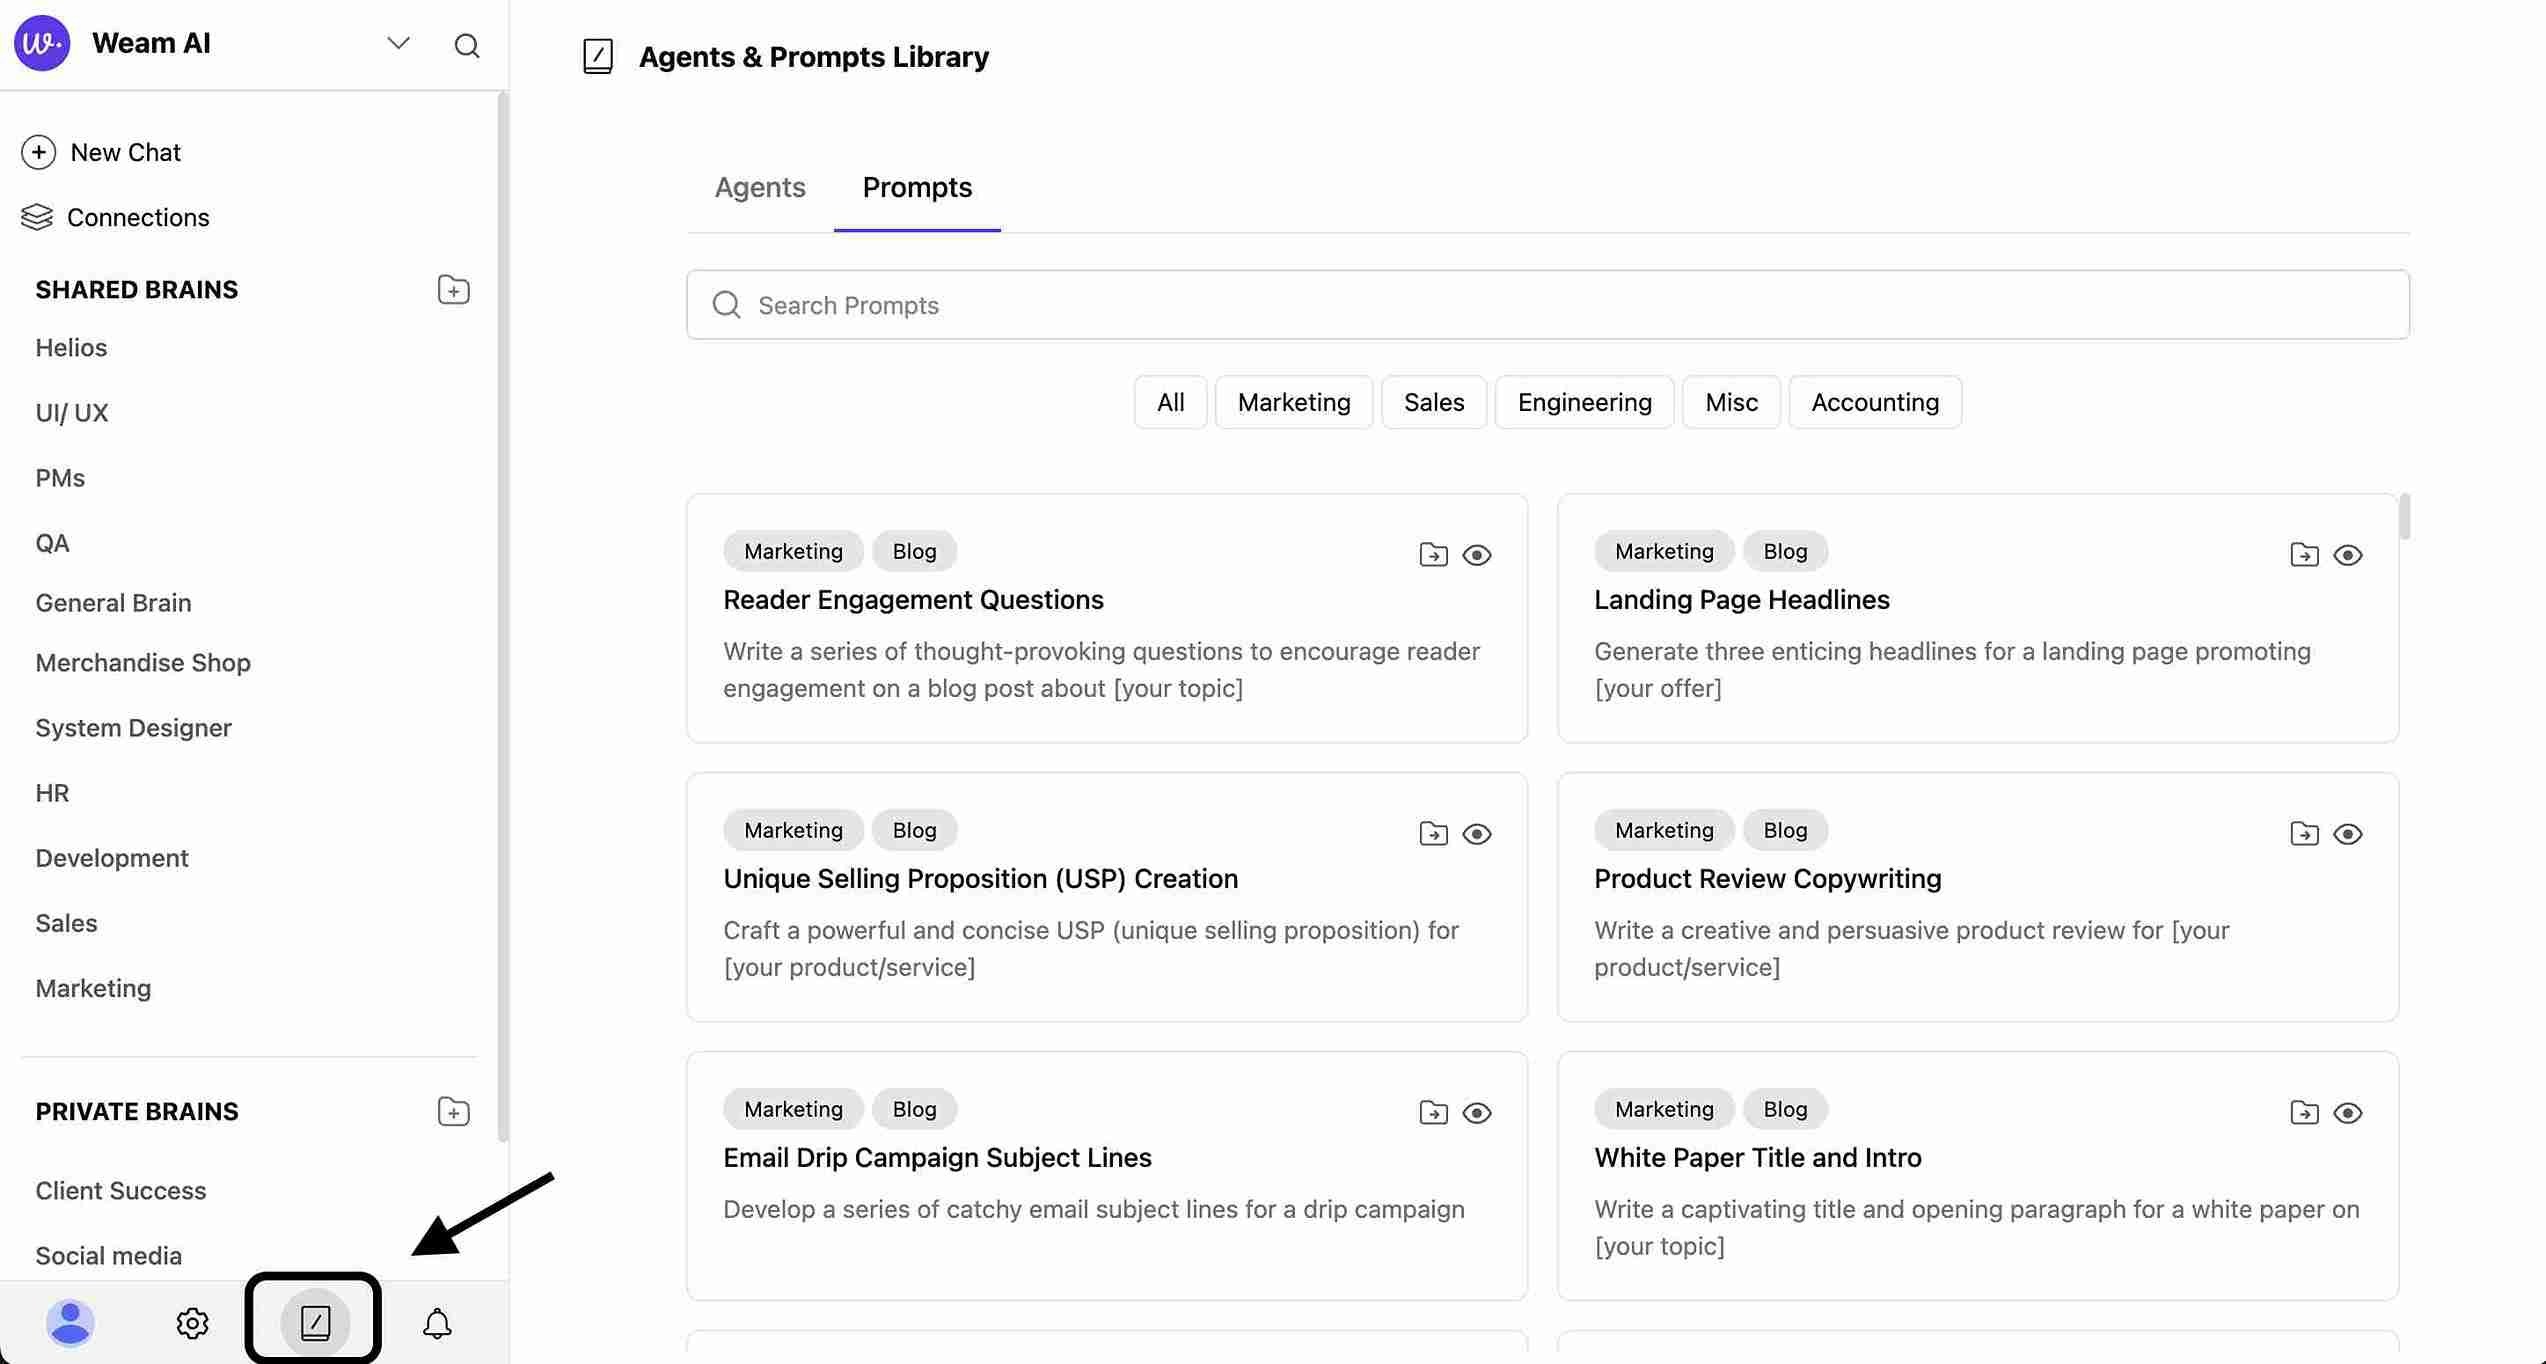Add Reader Engagement Questions prompt to brain

pyautogui.click(x=1433, y=555)
